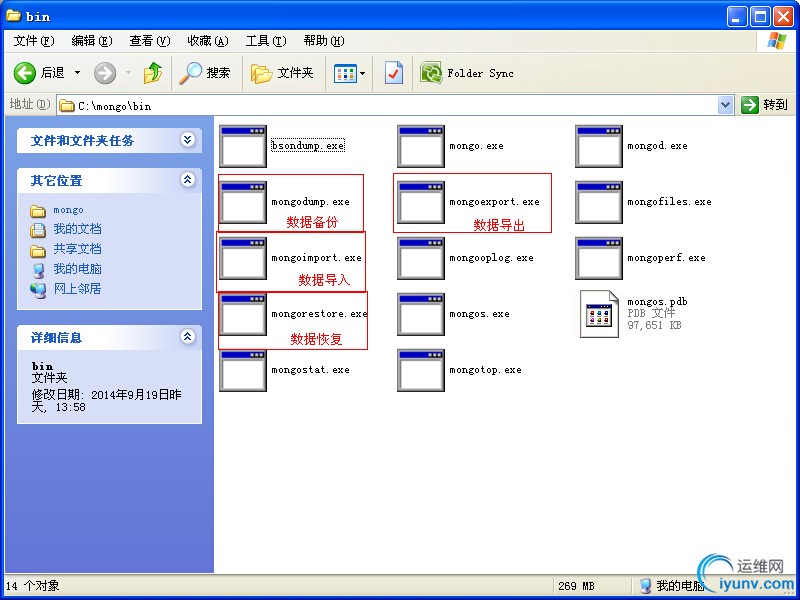Viewport: 800px width, 600px height.
Task: Open the views dropdown arrow
Action: (x=363, y=73)
